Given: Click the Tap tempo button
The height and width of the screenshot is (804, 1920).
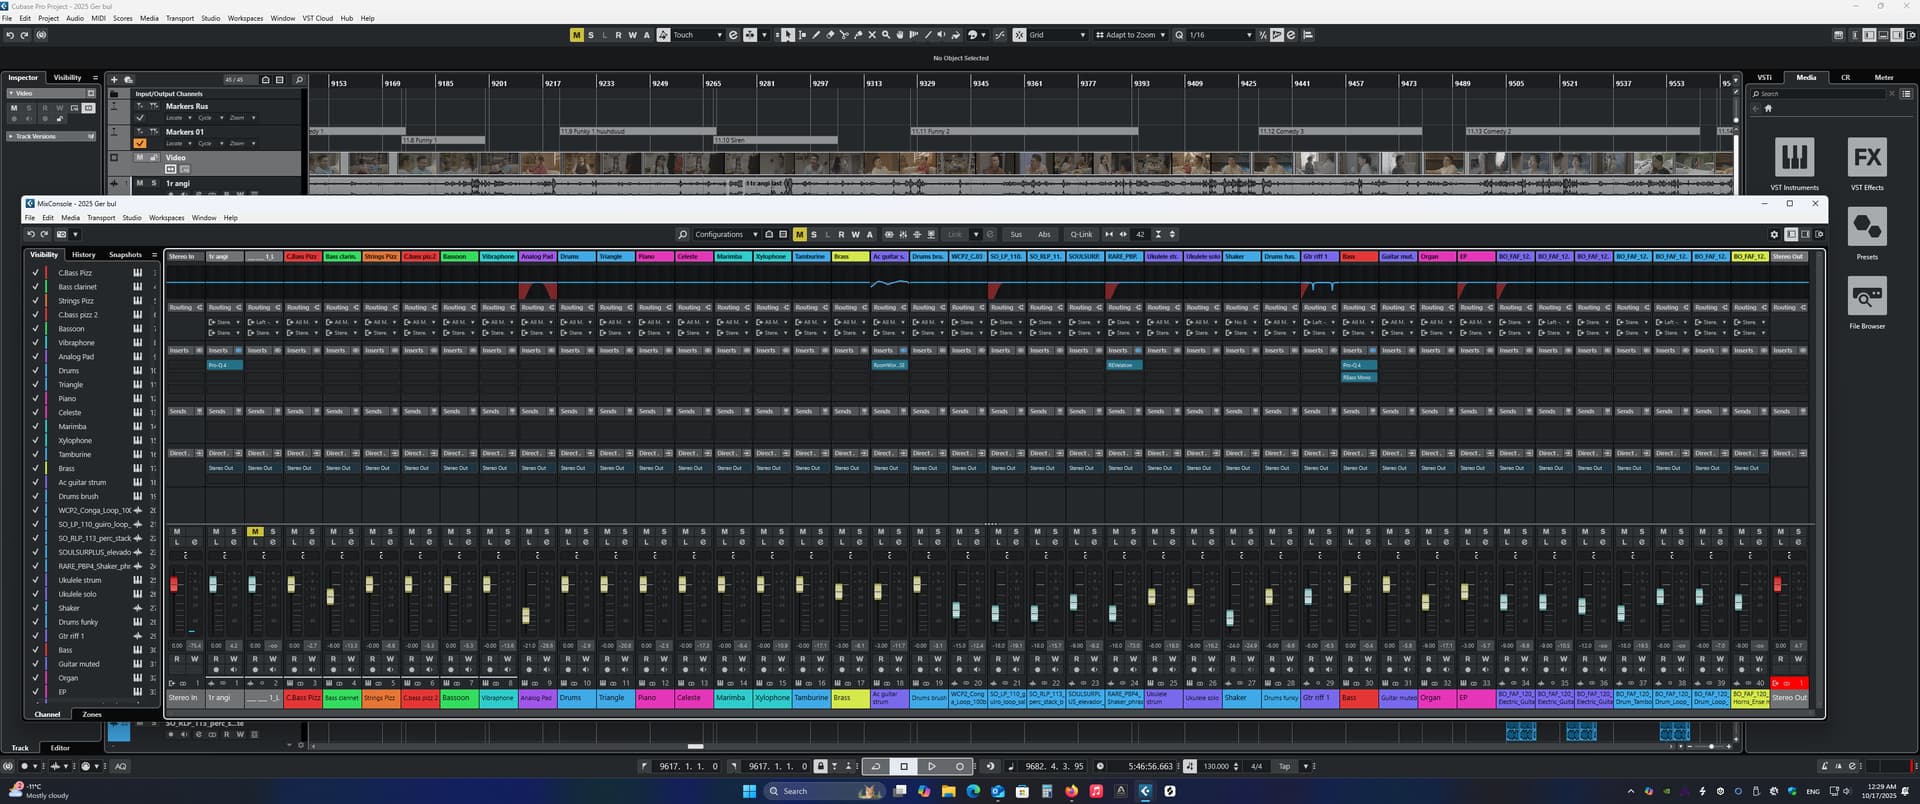Looking at the screenshot, I should coord(1284,766).
